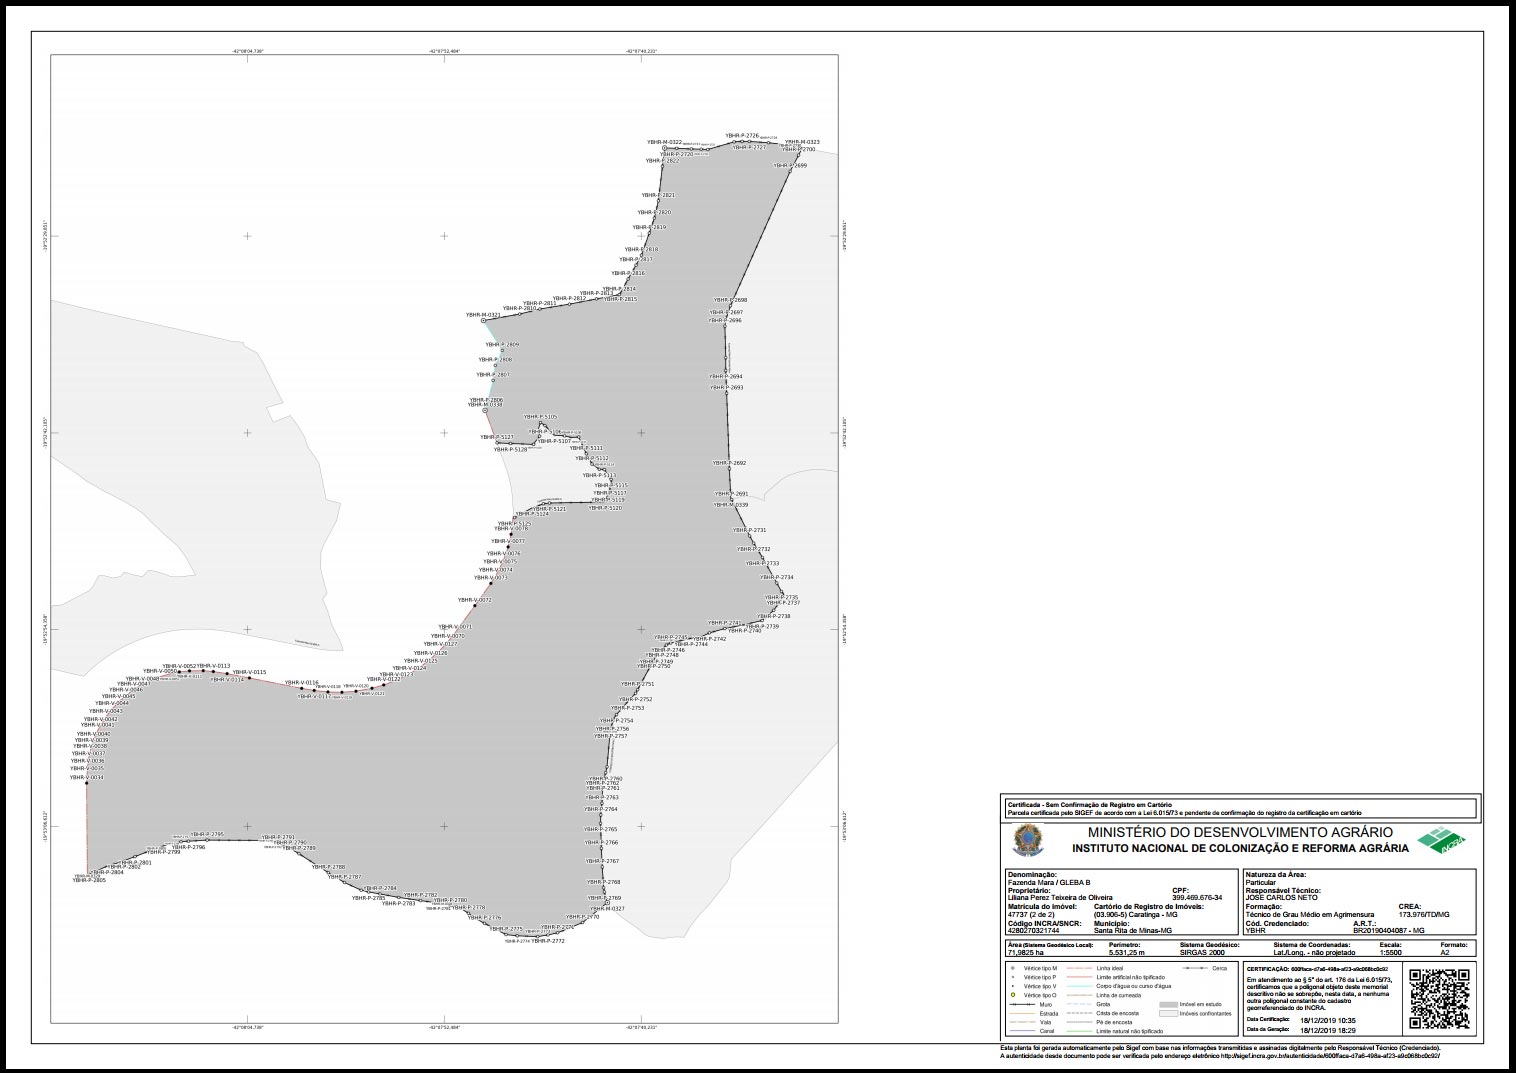Click the SIRGAS 2000 Sistema Geodésico entry

[x=1202, y=951]
